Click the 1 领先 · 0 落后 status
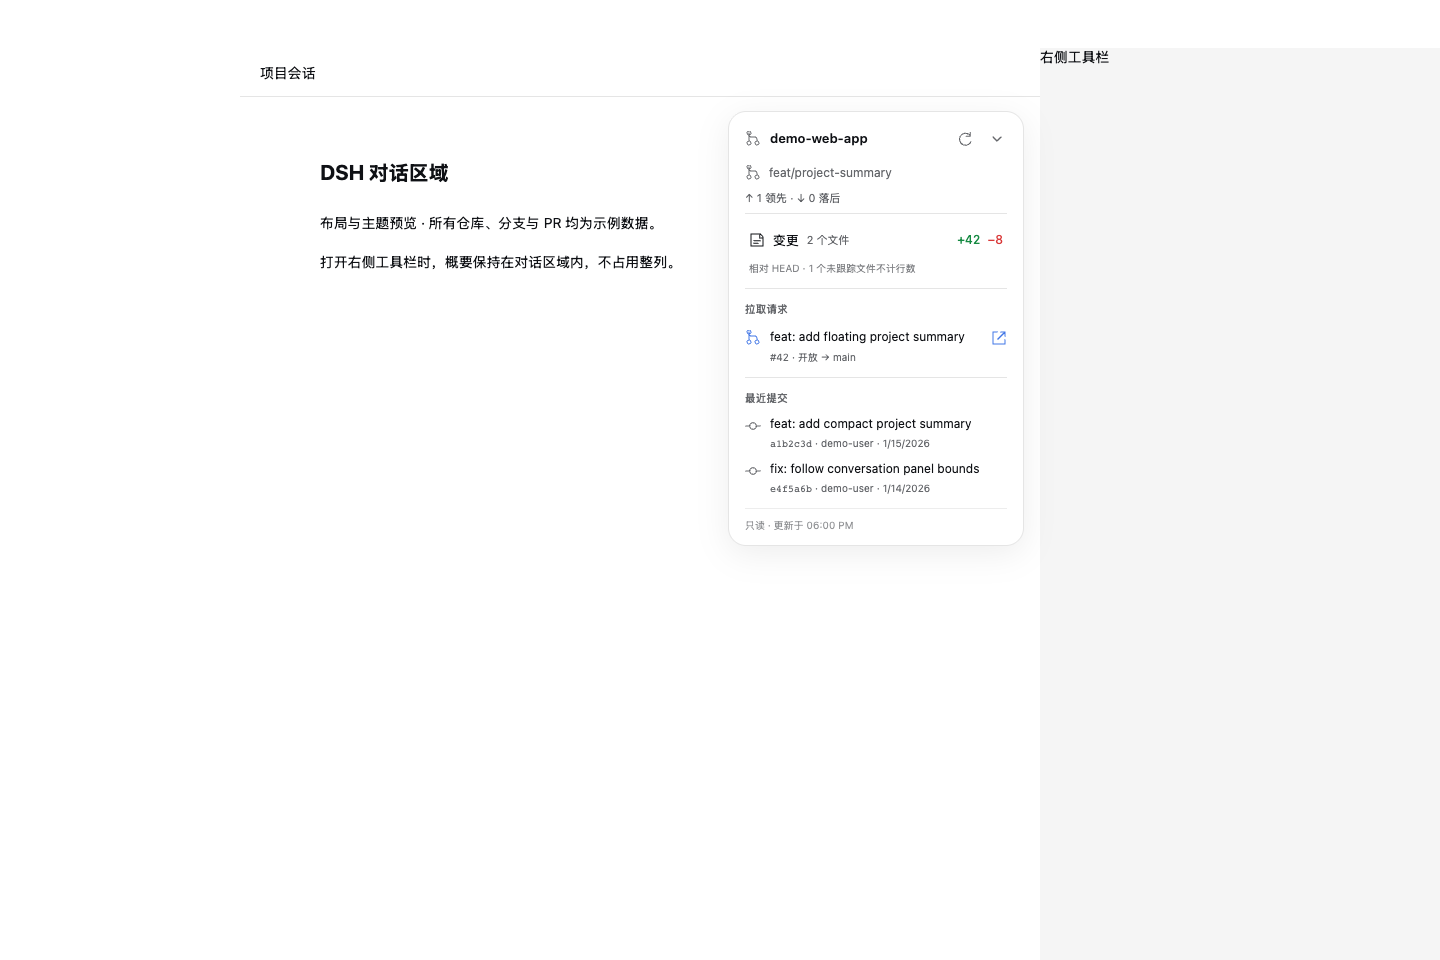 coord(792,198)
